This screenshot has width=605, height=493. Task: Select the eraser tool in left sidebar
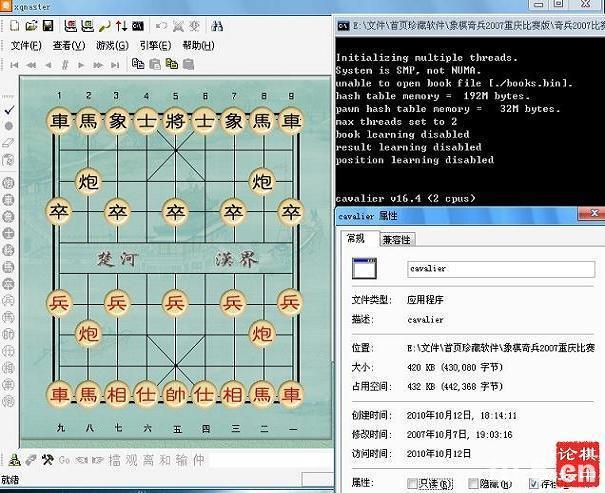tap(8, 143)
